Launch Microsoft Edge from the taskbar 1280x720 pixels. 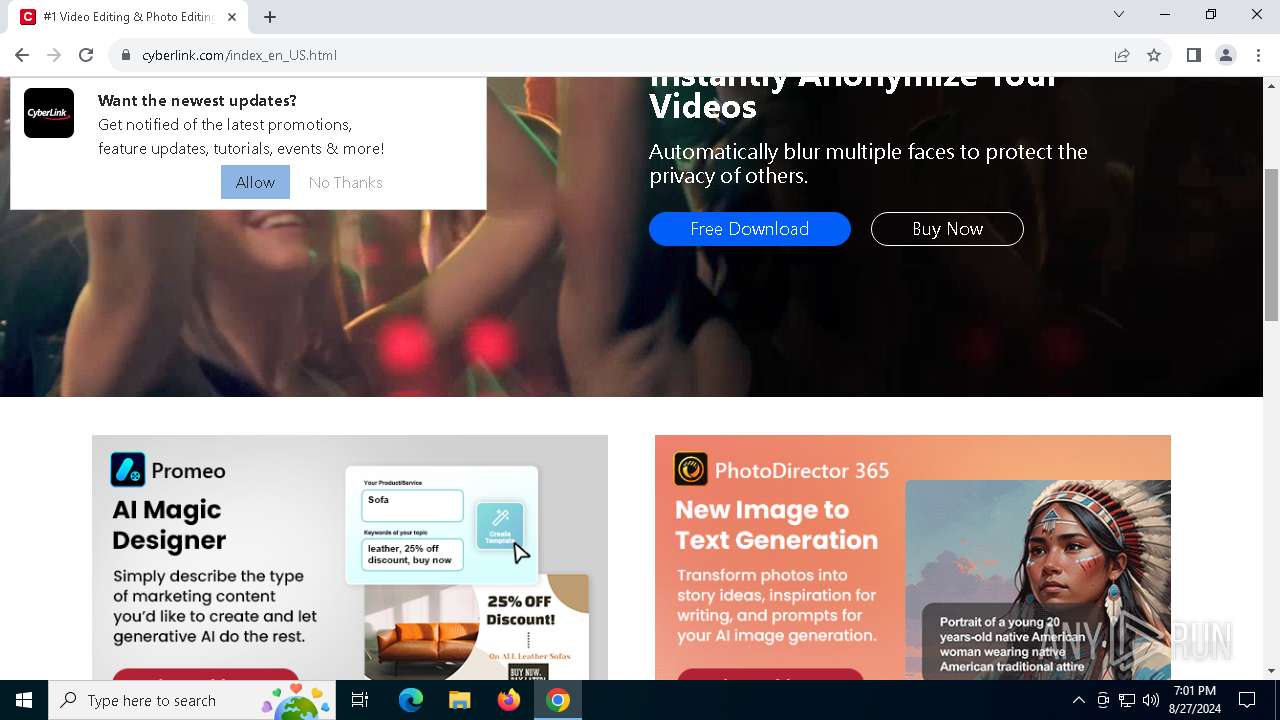tap(411, 700)
